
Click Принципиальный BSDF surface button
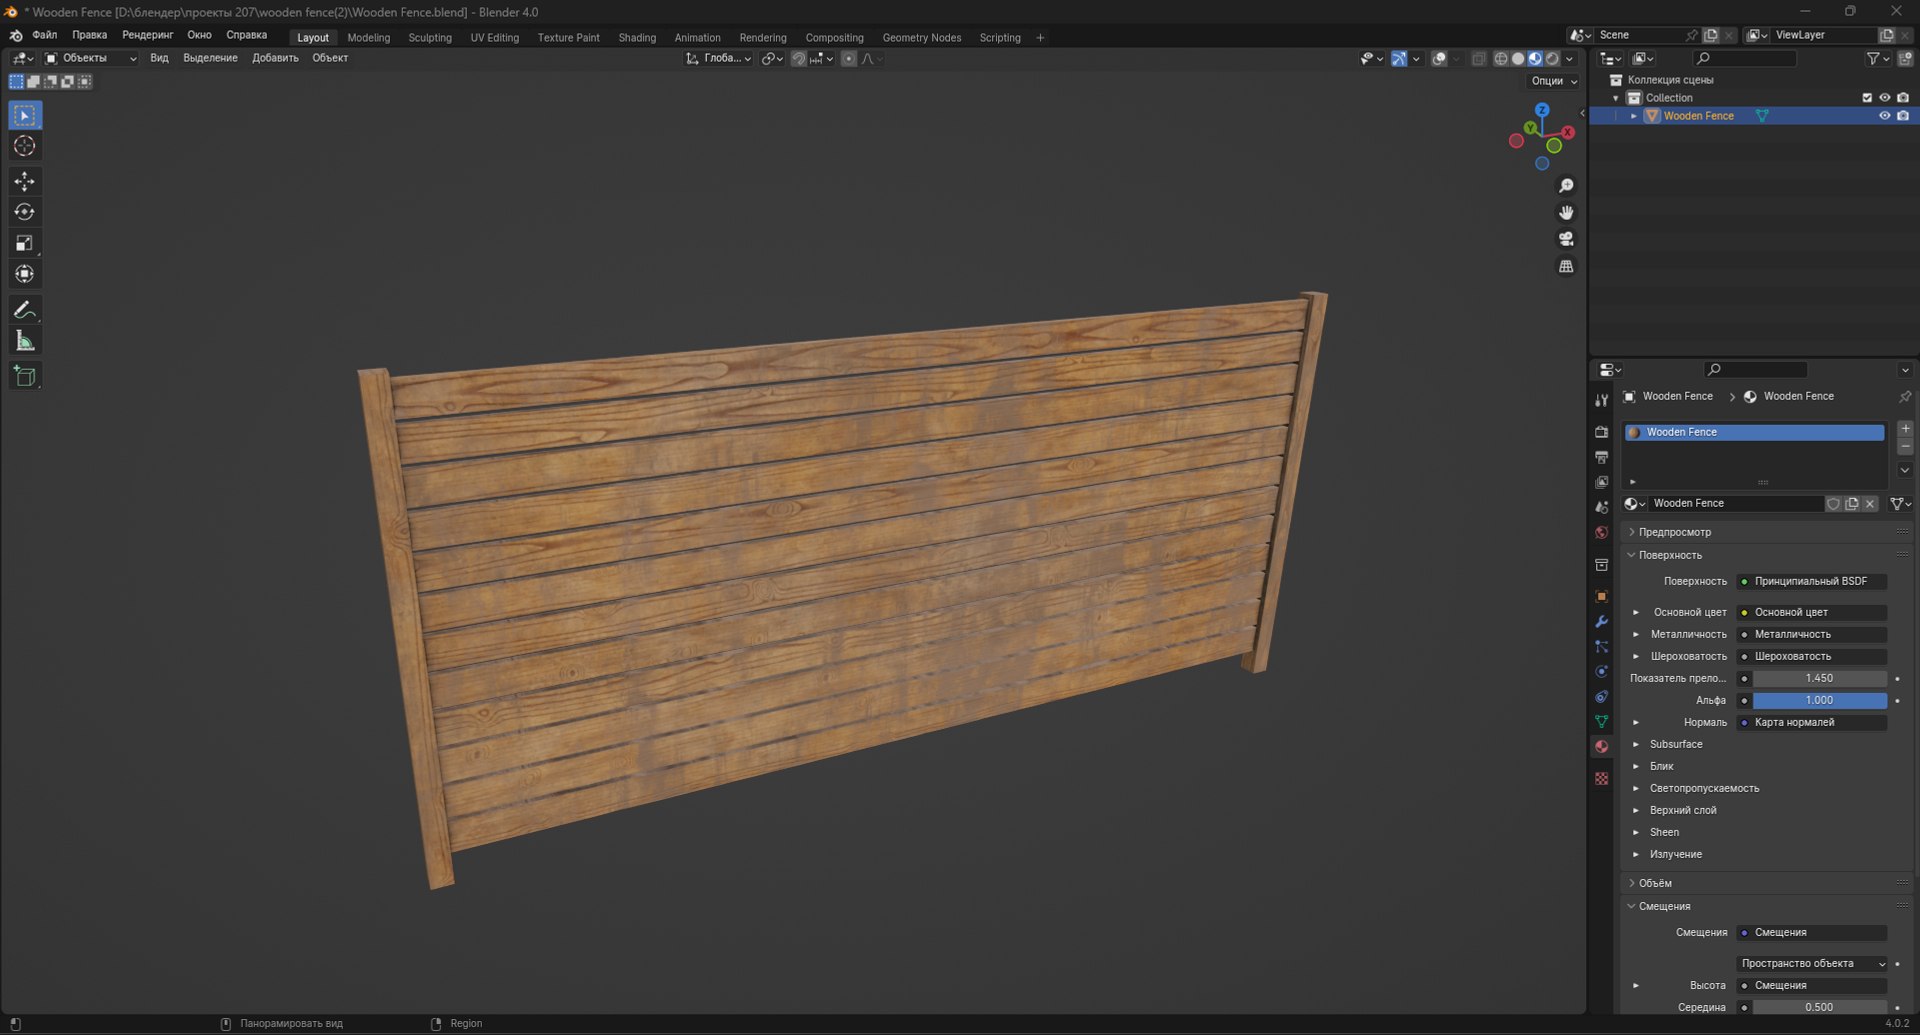click(1811, 581)
